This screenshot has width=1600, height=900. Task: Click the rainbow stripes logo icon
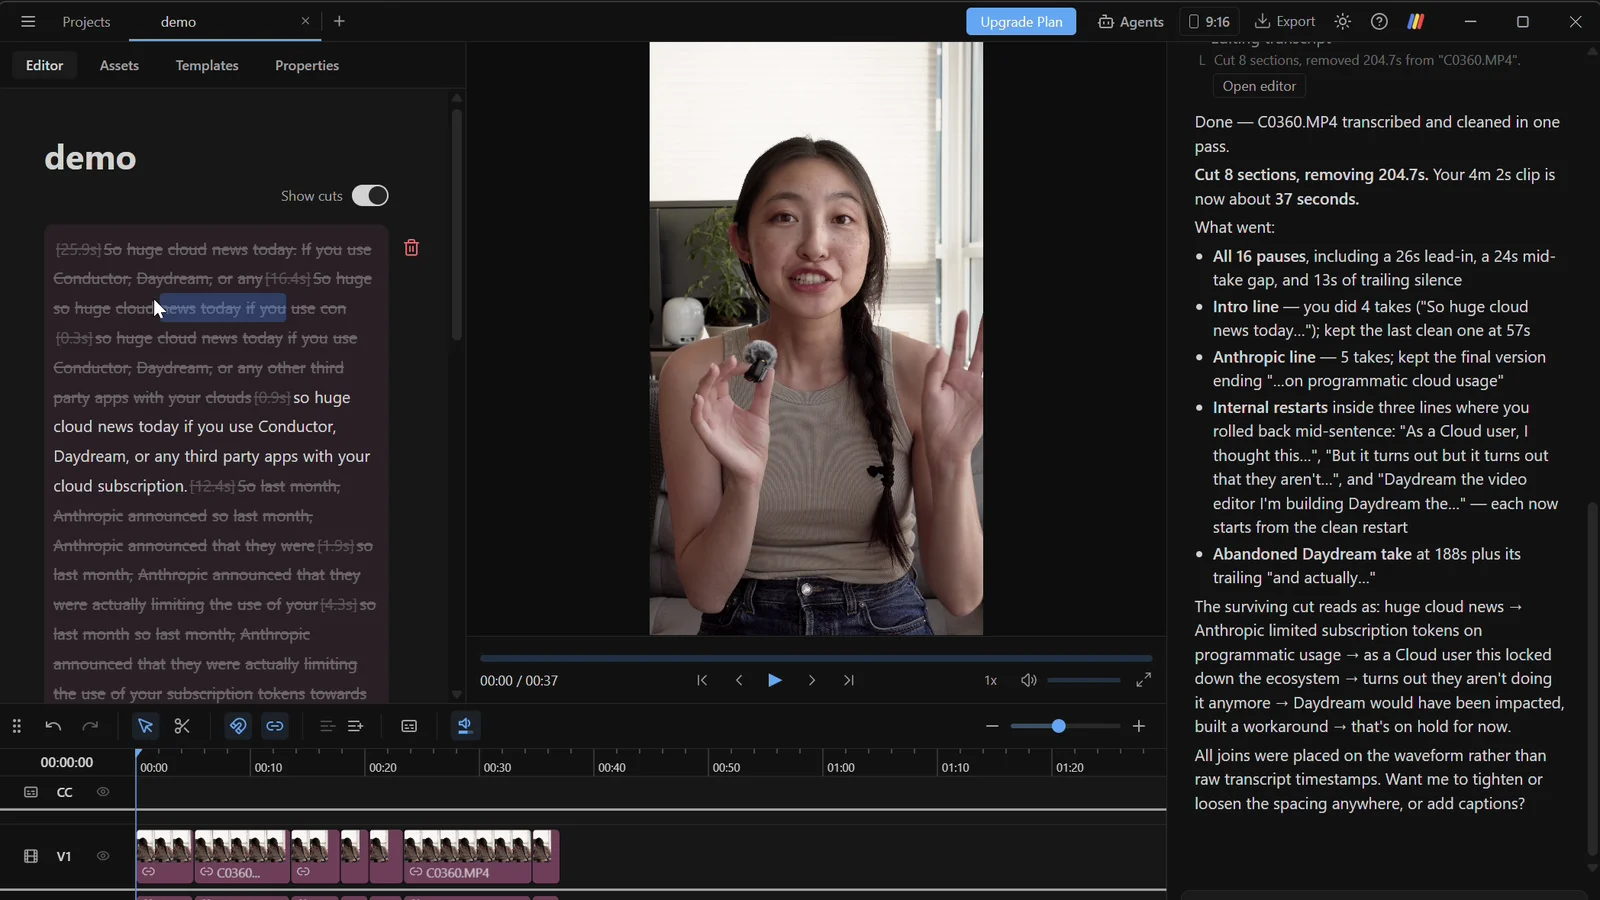coord(1416,21)
